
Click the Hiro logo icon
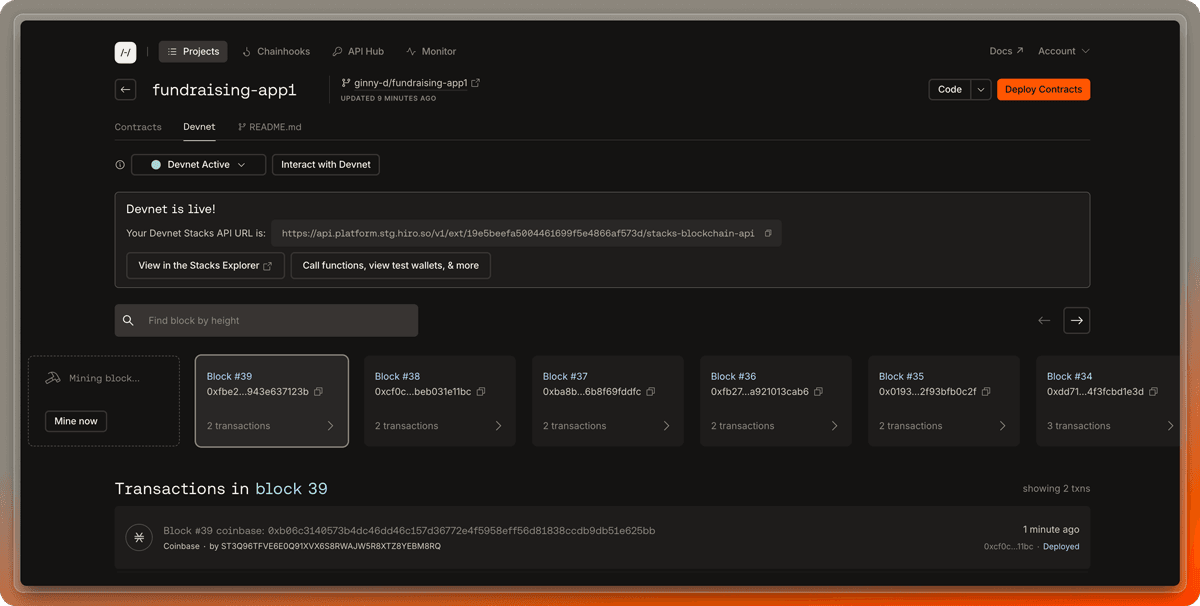125,52
